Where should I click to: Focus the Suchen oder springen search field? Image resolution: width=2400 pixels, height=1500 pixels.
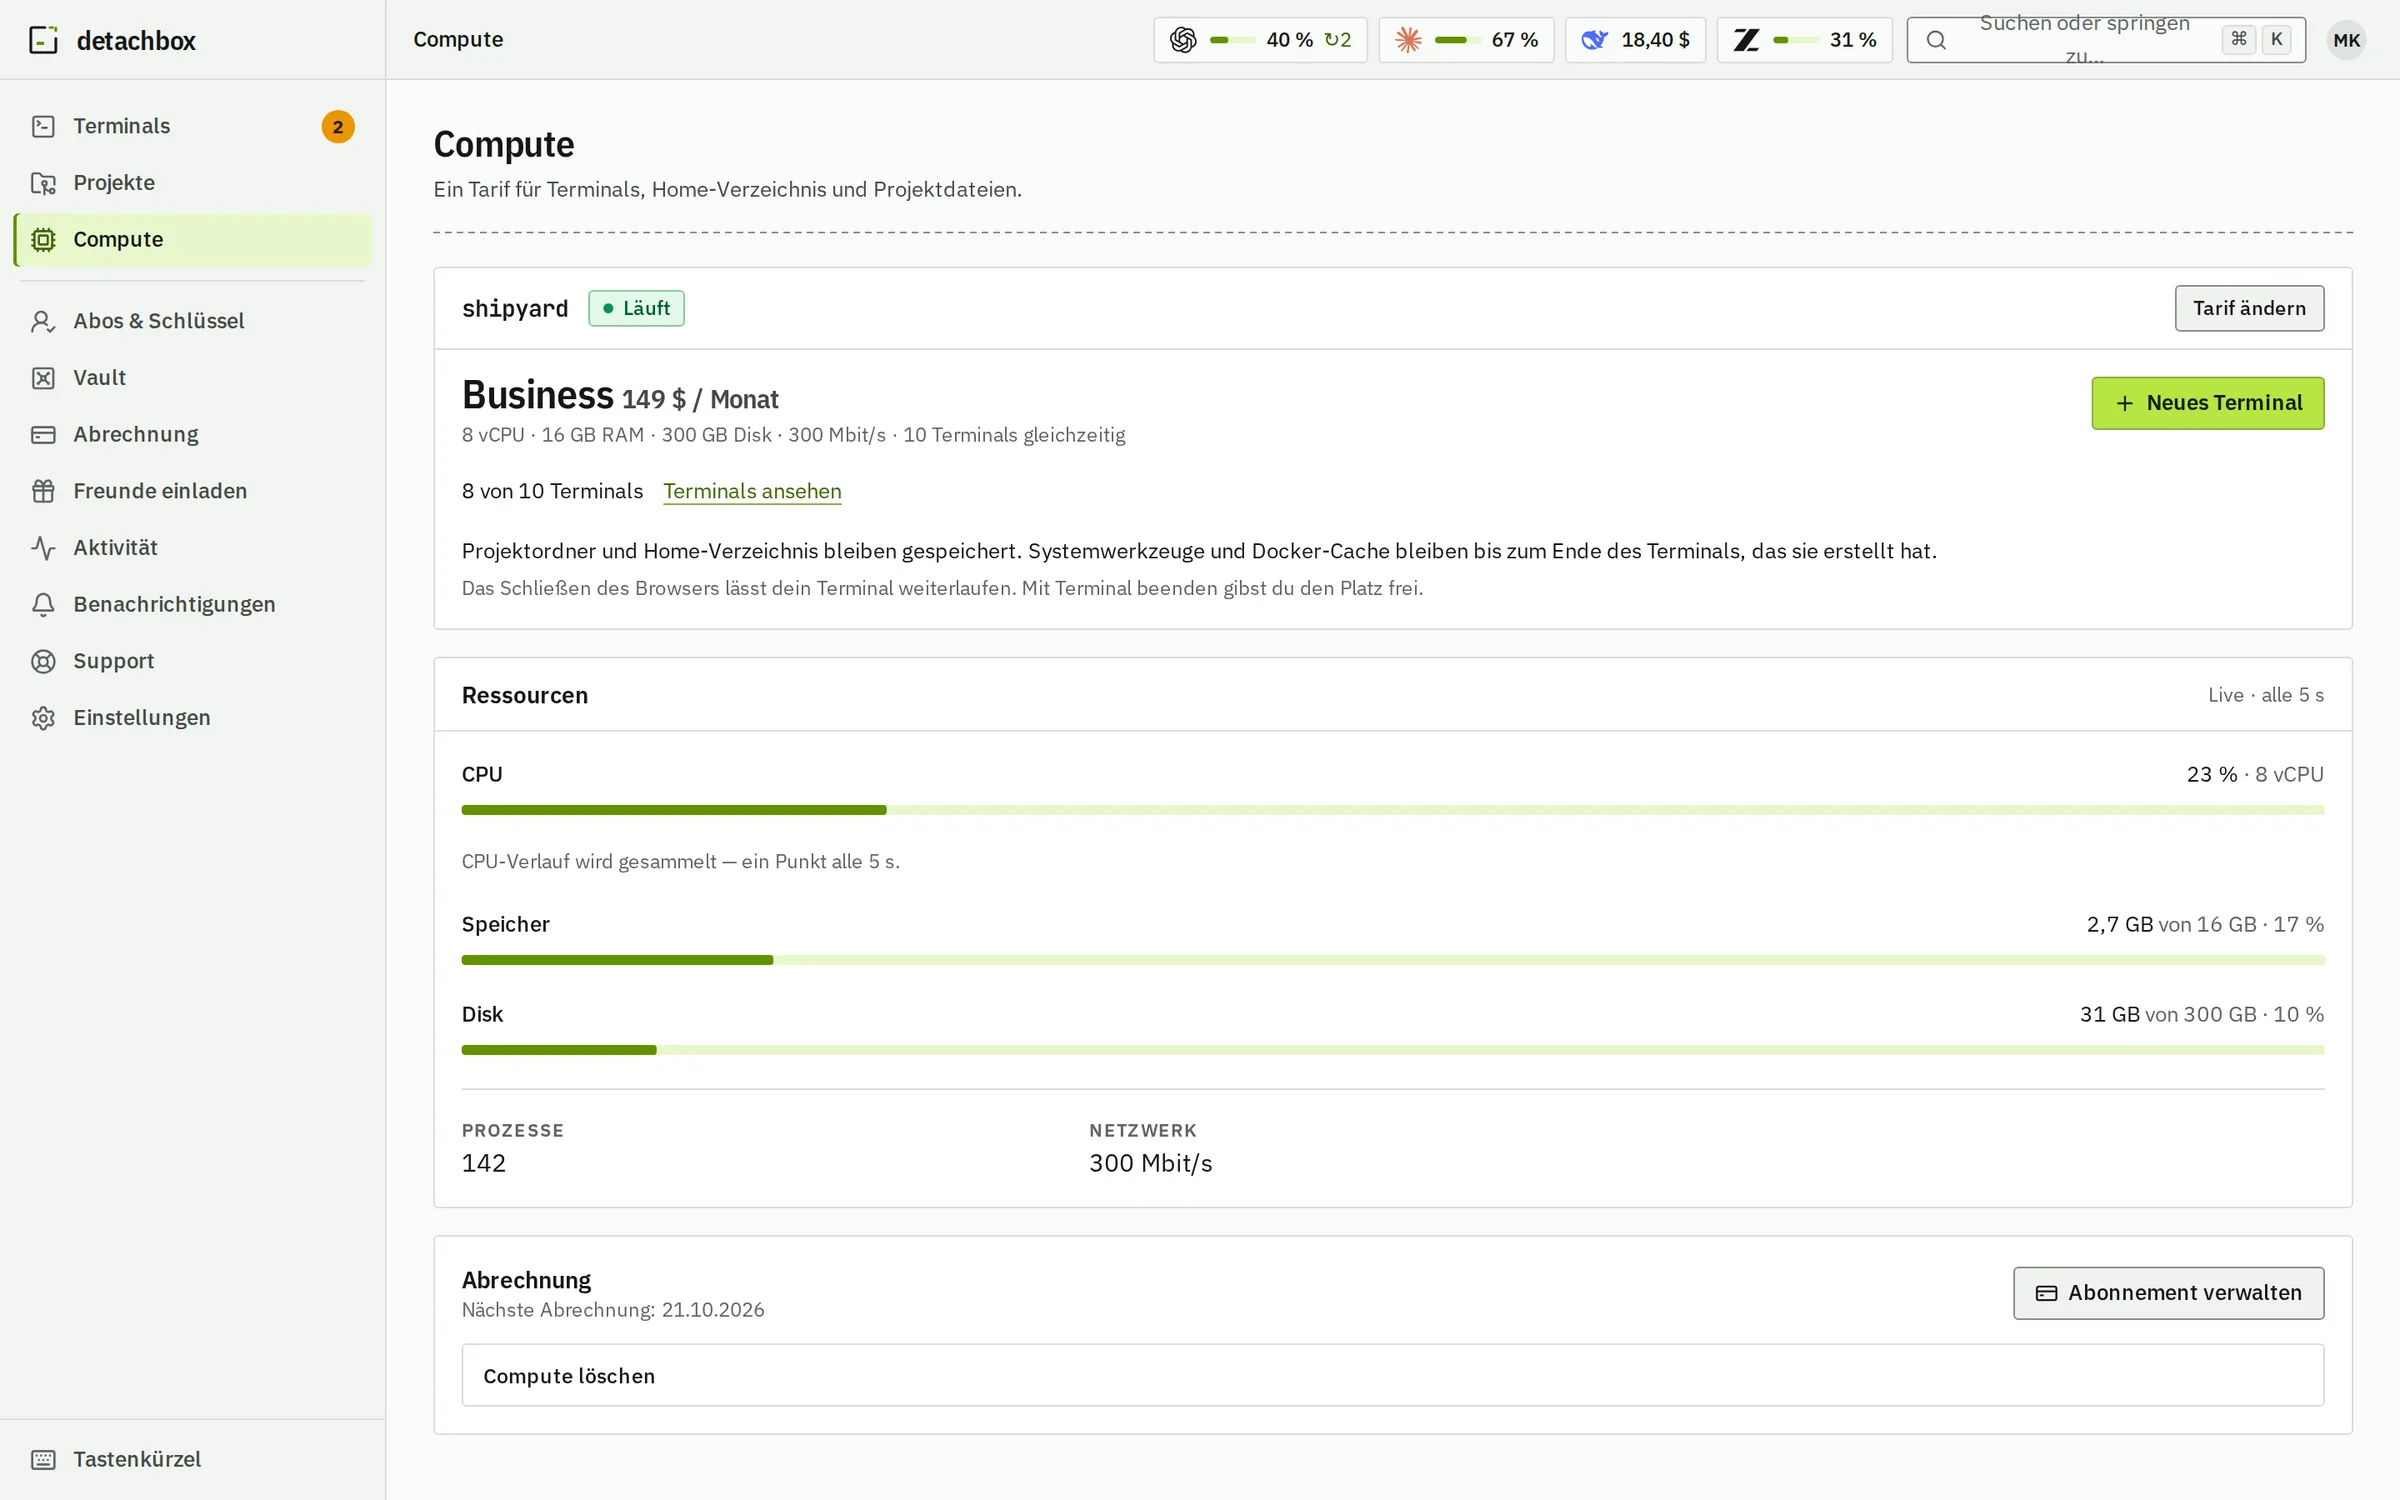point(2106,40)
